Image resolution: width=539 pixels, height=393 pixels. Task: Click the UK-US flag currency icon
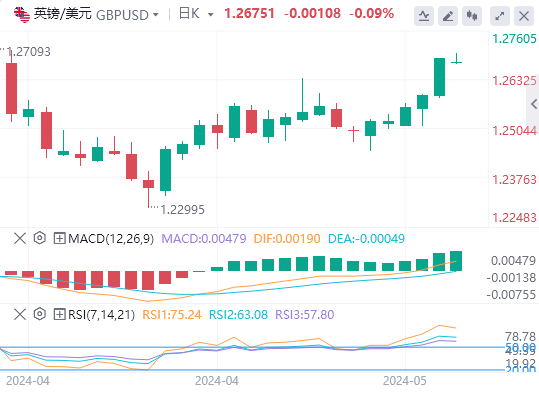coord(22,14)
